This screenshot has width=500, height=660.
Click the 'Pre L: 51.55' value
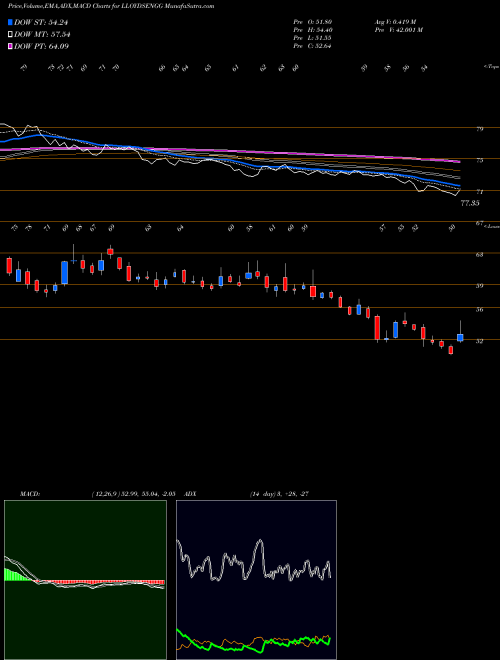(313, 38)
